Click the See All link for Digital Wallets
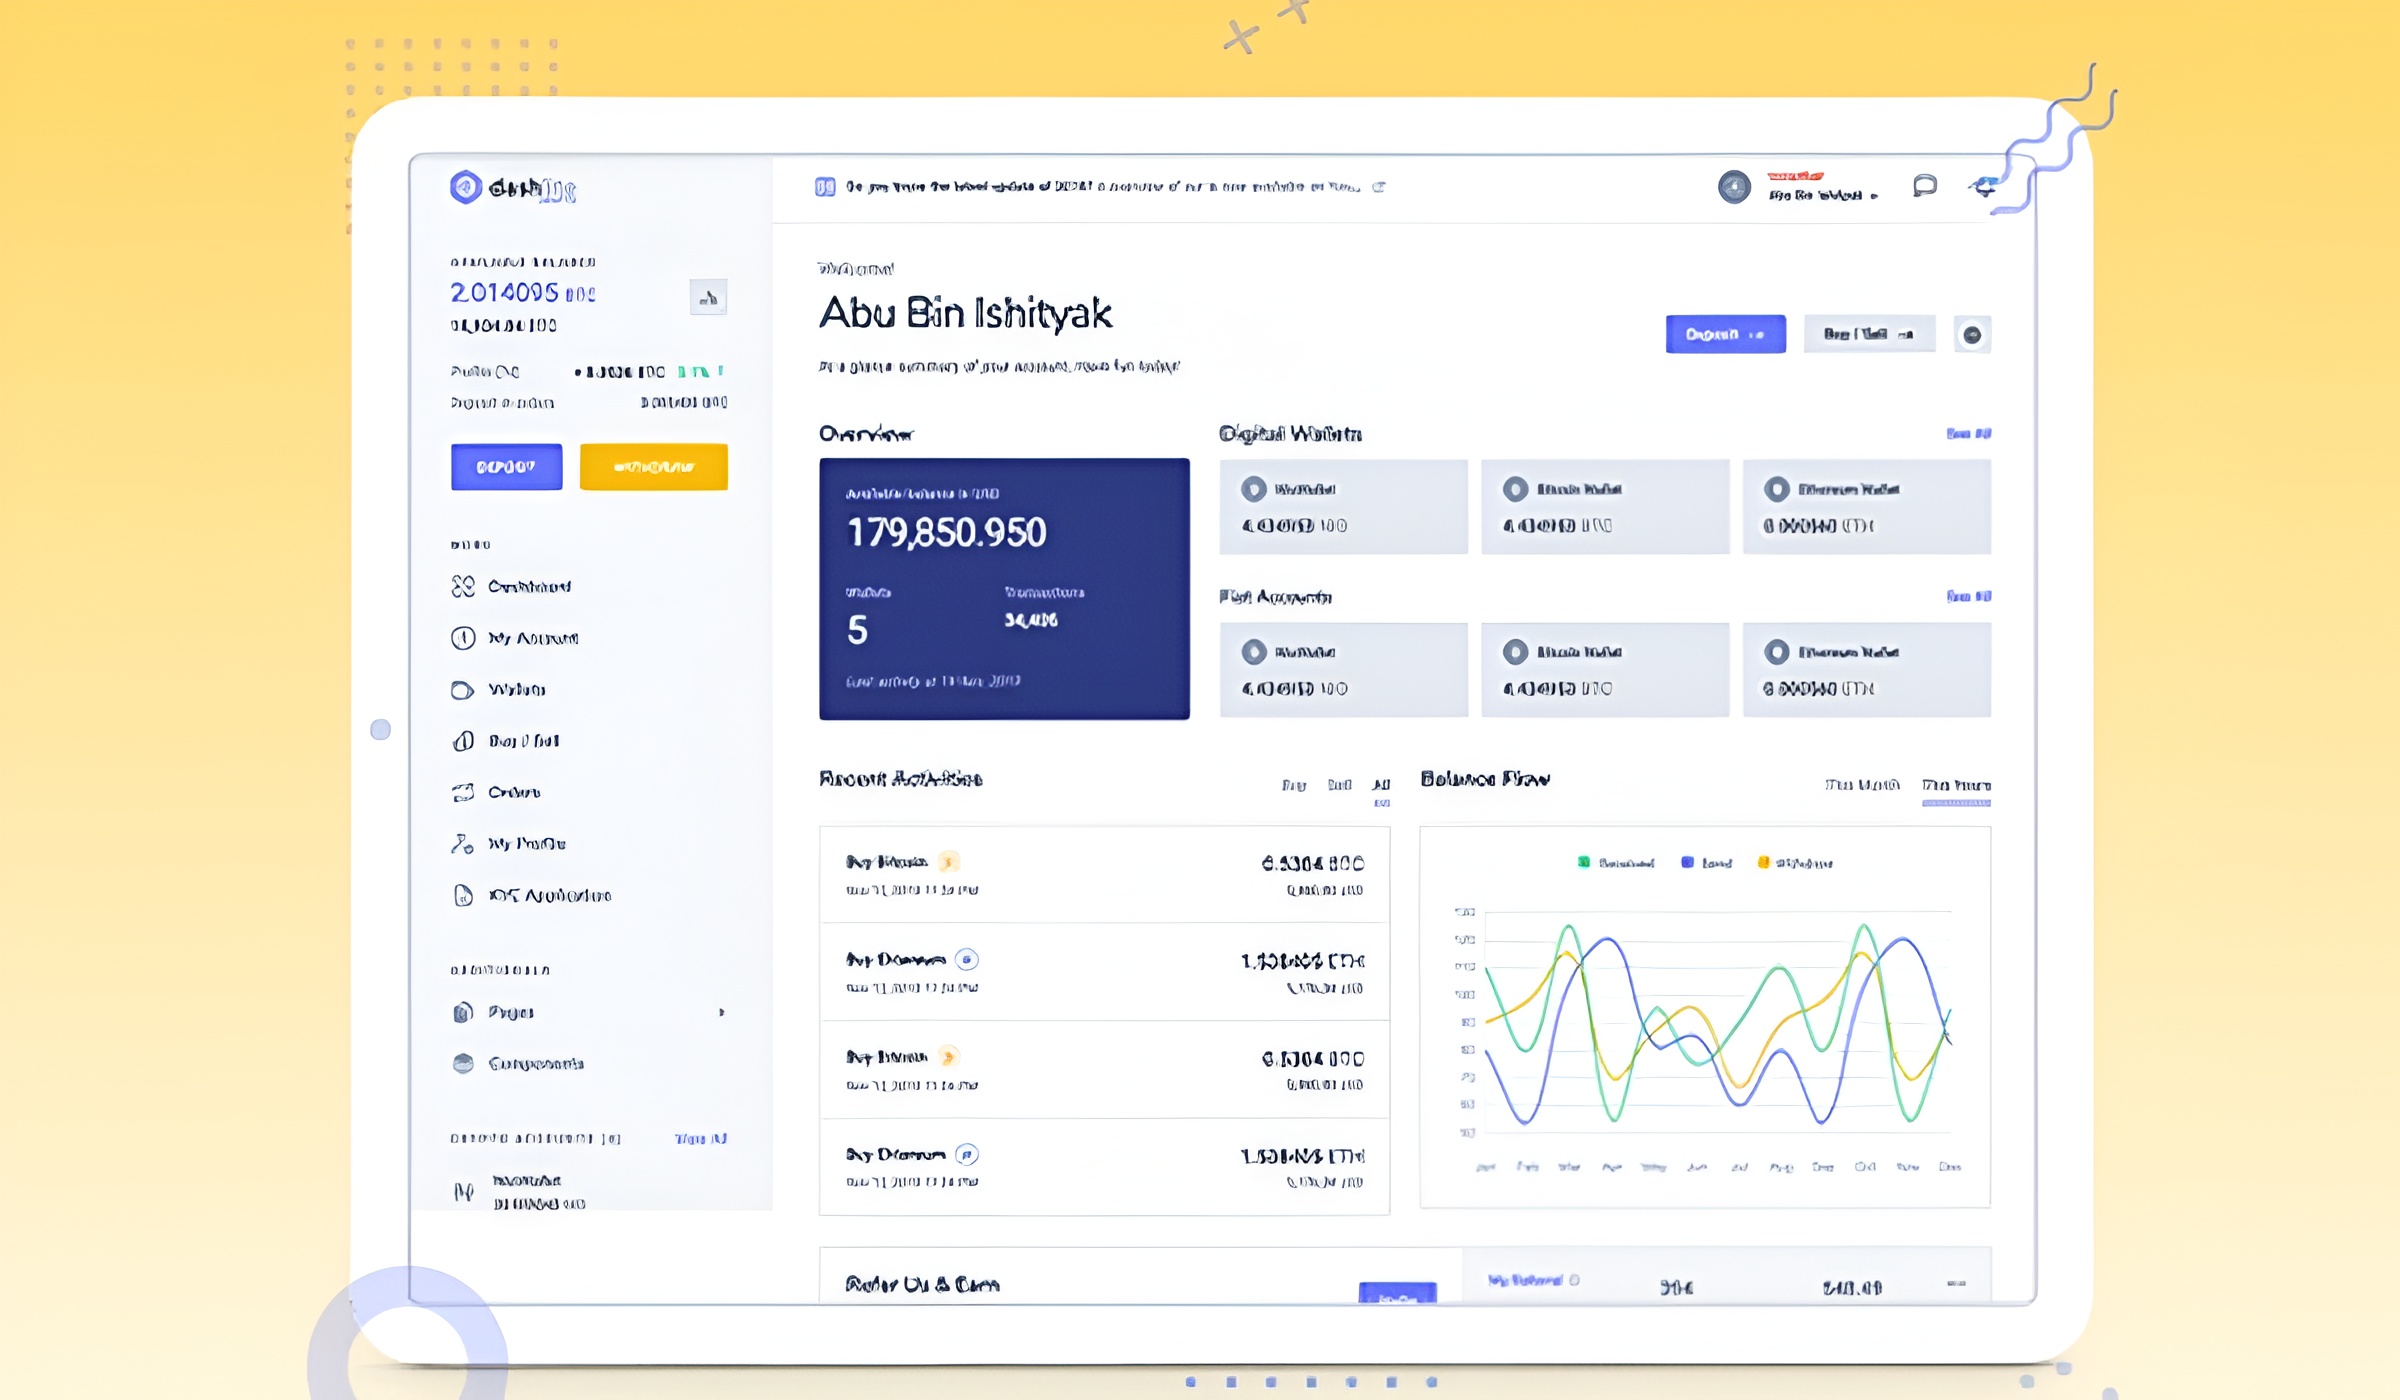The height and width of the screenshot is (1400, 2400). pyautogui.click(x=1968, y=434)
